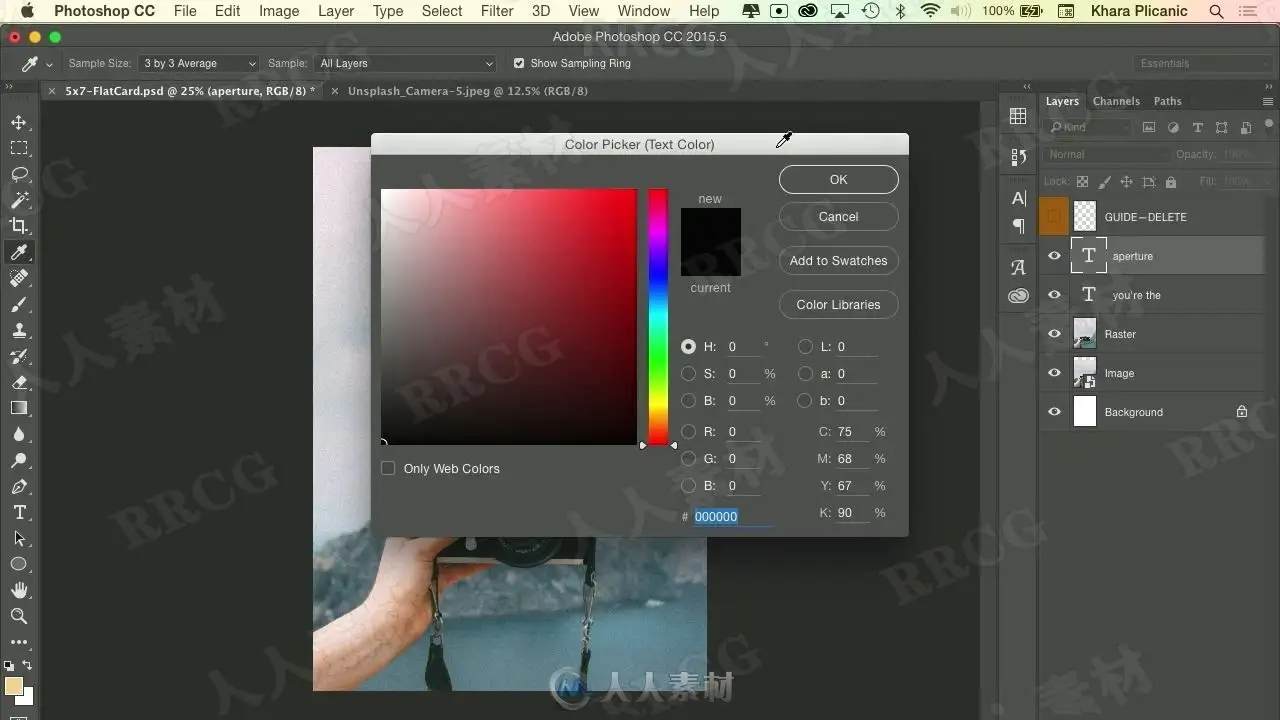Select the Horizontal Type tool

pos(19,512)
